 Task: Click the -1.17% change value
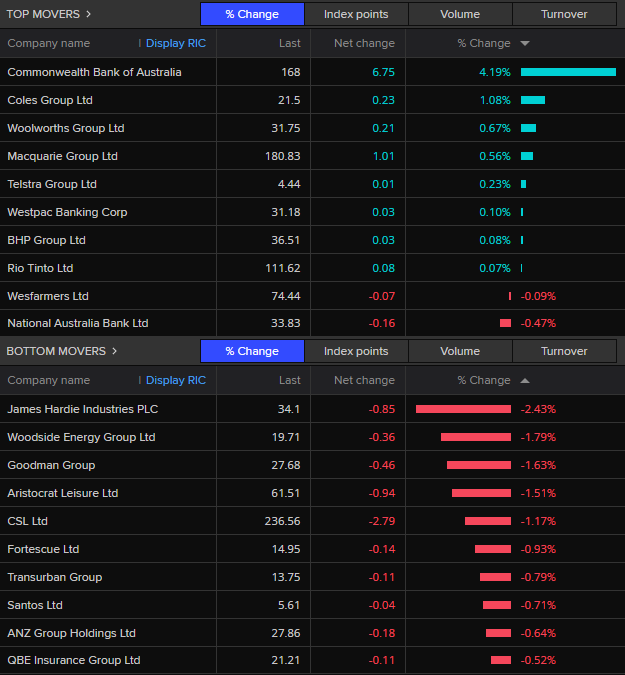538,521
